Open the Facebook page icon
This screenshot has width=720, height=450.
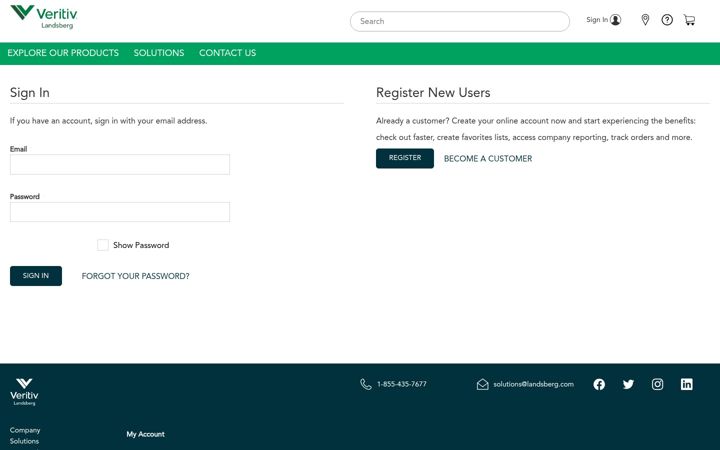(599, 384)
